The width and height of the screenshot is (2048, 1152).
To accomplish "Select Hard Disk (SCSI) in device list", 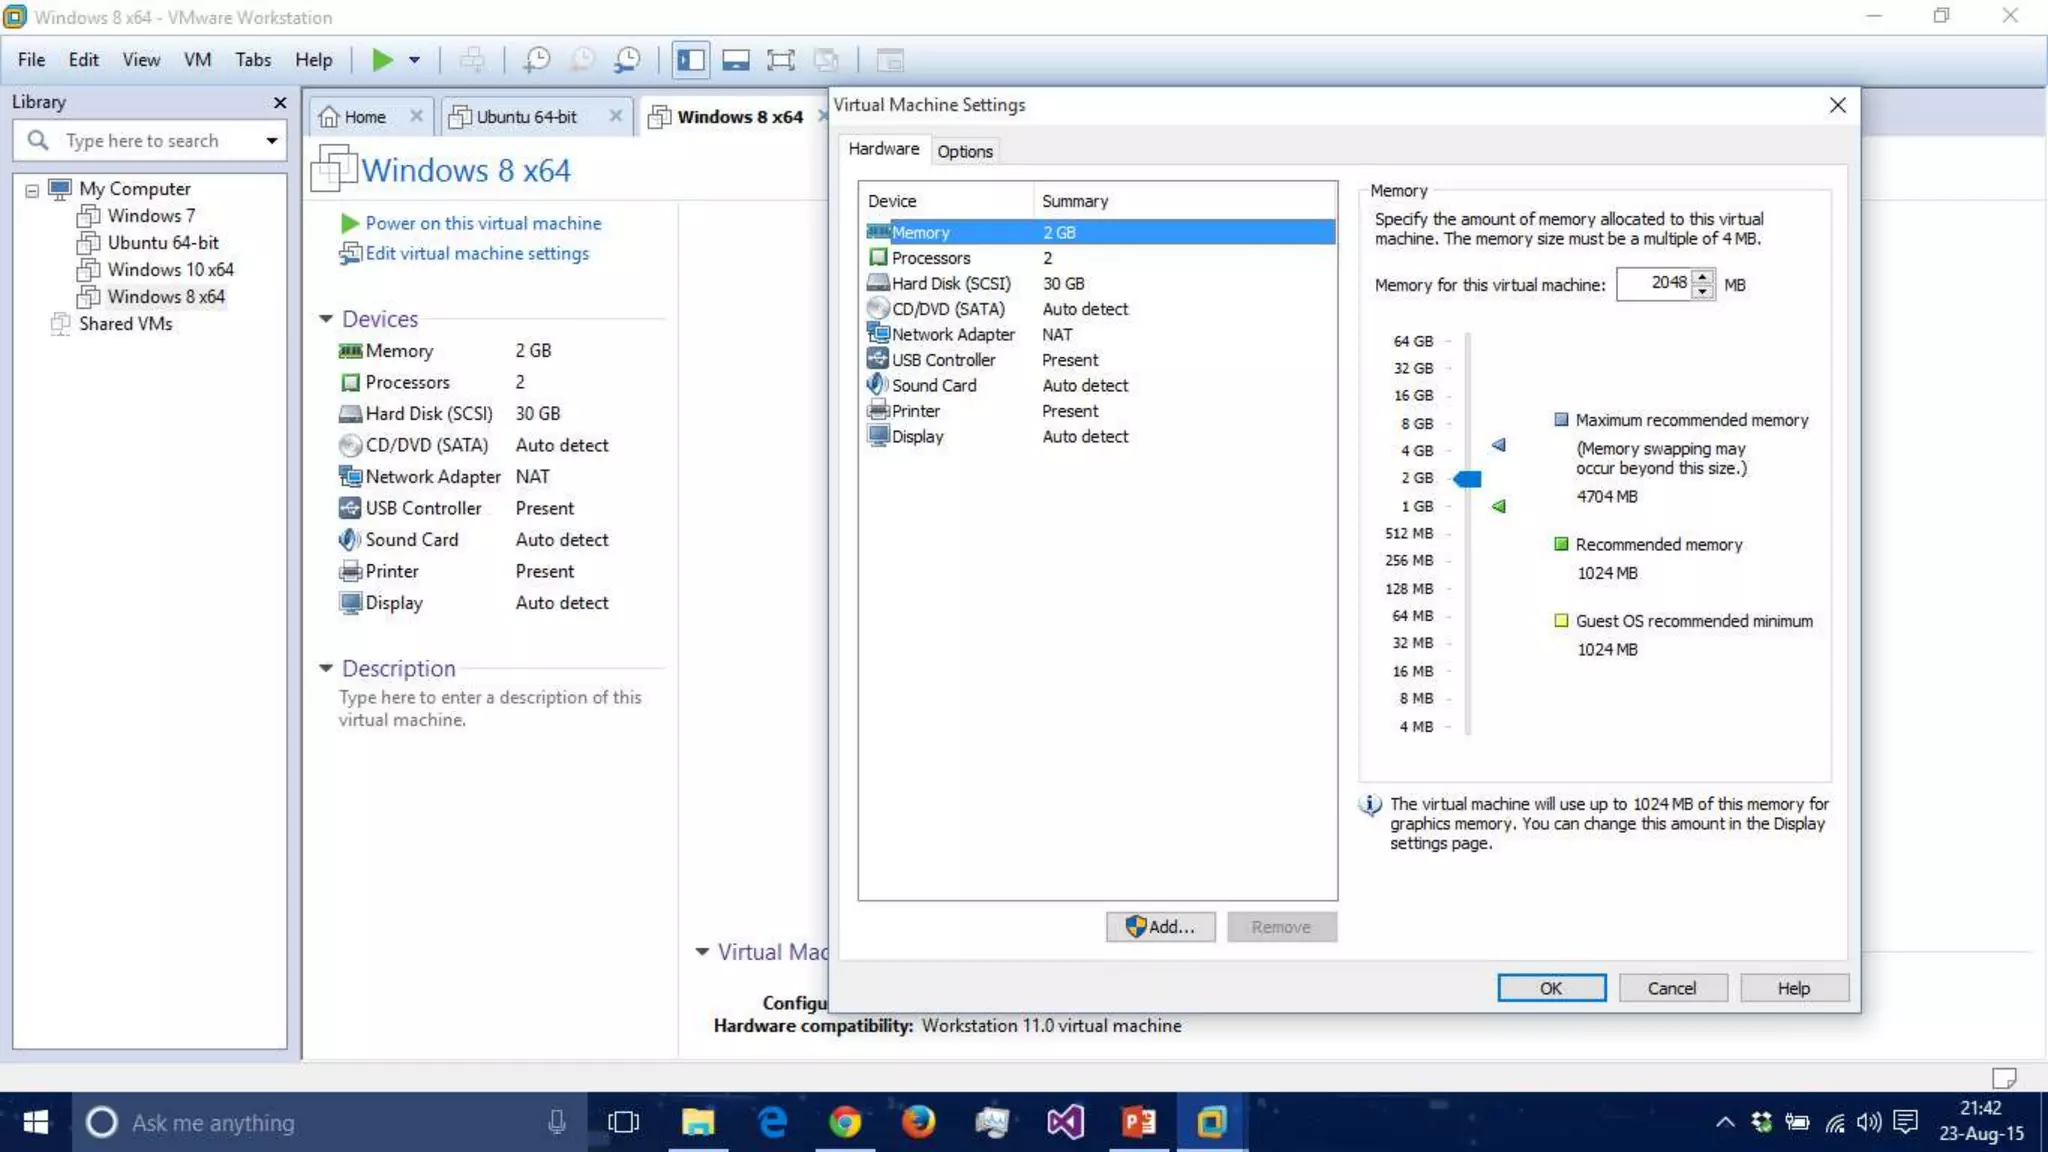I will [x=950, y=284].
